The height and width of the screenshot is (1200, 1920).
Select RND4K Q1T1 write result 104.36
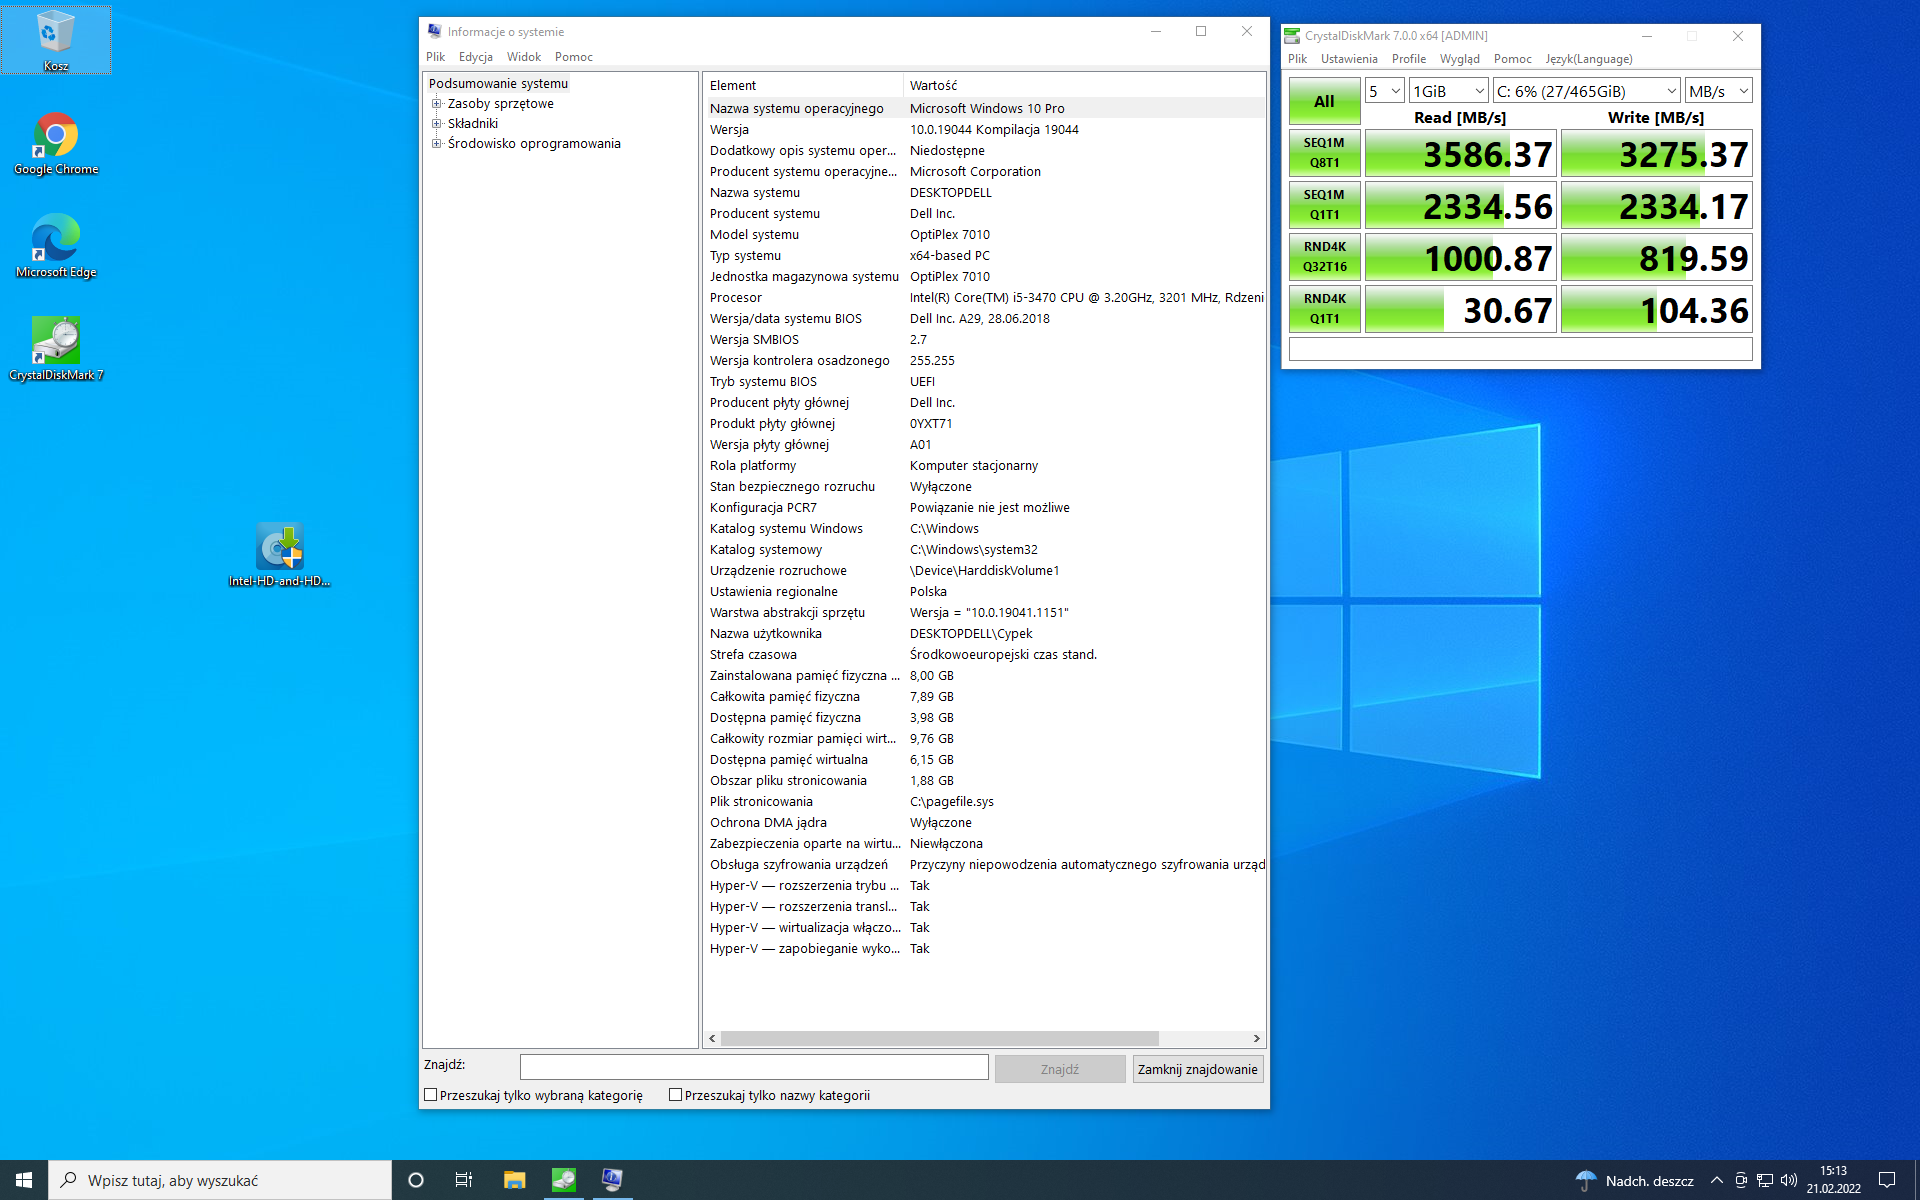tap(1656, 310)
